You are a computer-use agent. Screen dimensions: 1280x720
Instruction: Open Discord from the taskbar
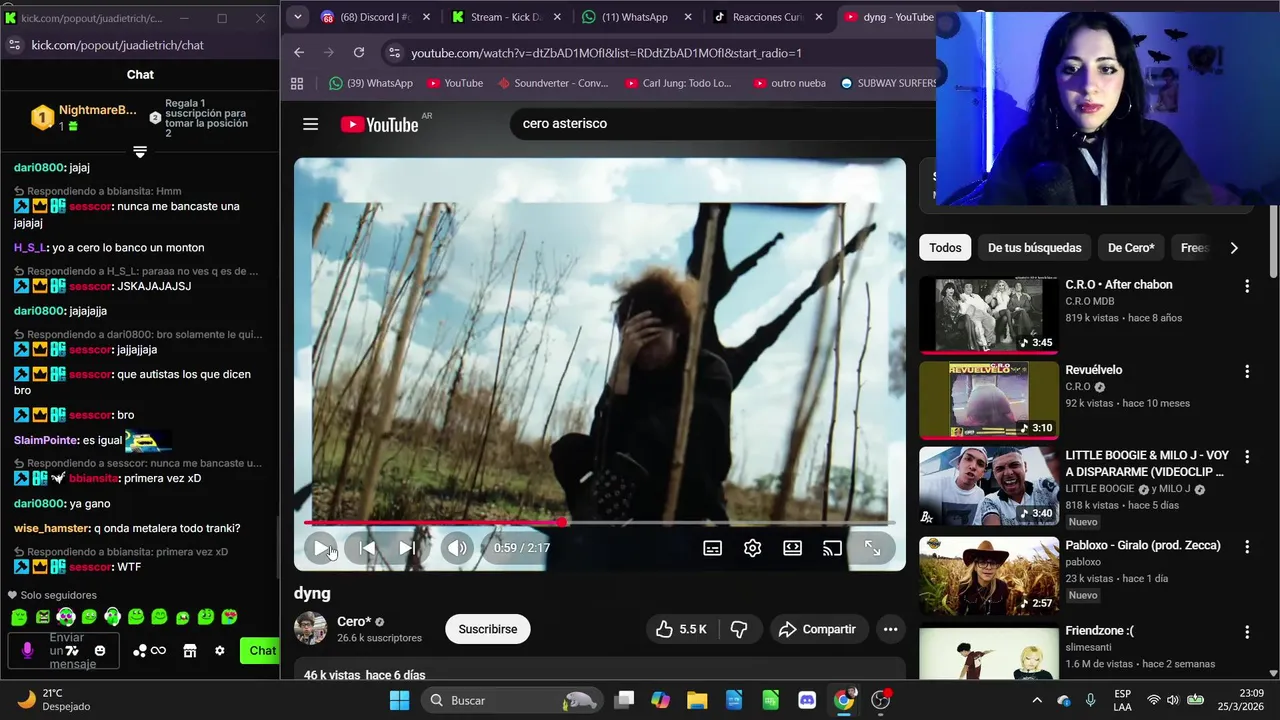coord(807,700)
